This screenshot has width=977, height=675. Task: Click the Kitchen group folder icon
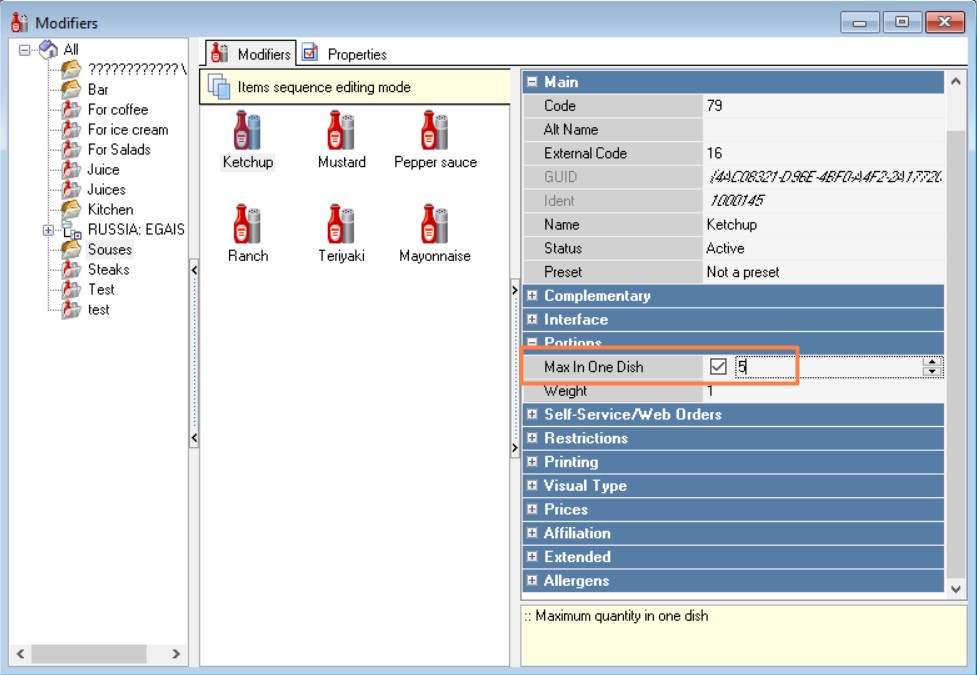(x=71, y=209)
